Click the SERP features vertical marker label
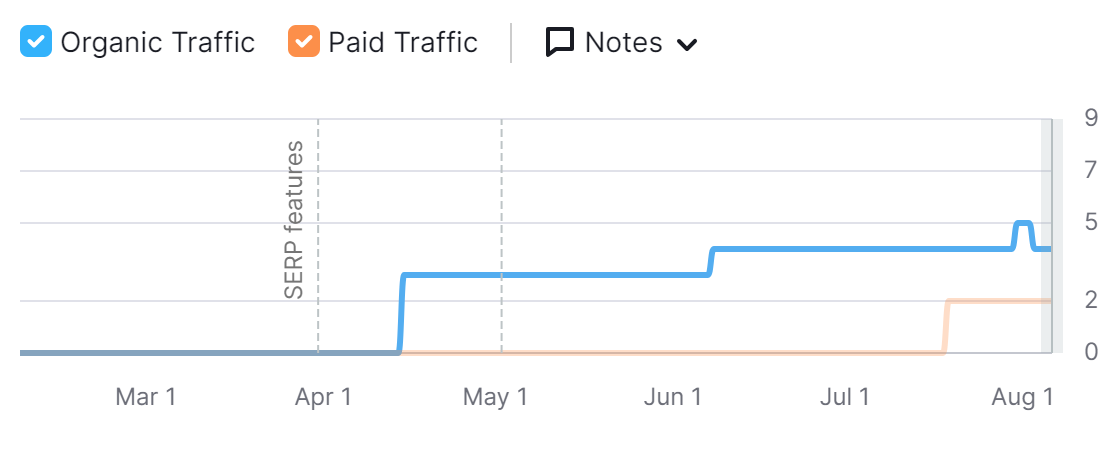The width and height of the screenshot is (1102, 452). [294, 221]
